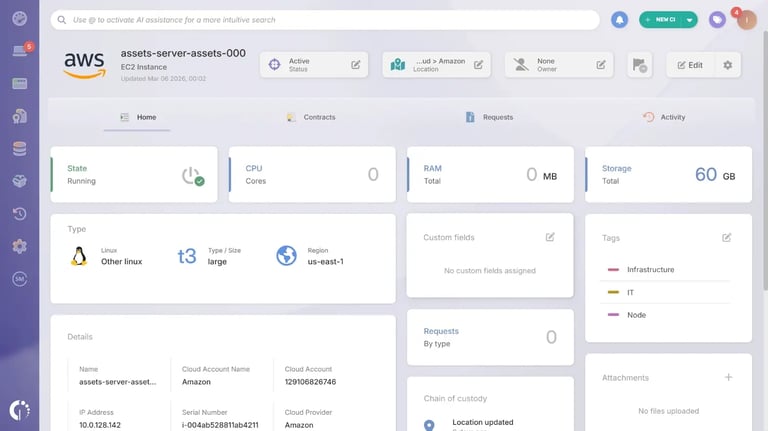768x431 pixels.
Task: Open the third sidebar panel icon
Action: 20,83
